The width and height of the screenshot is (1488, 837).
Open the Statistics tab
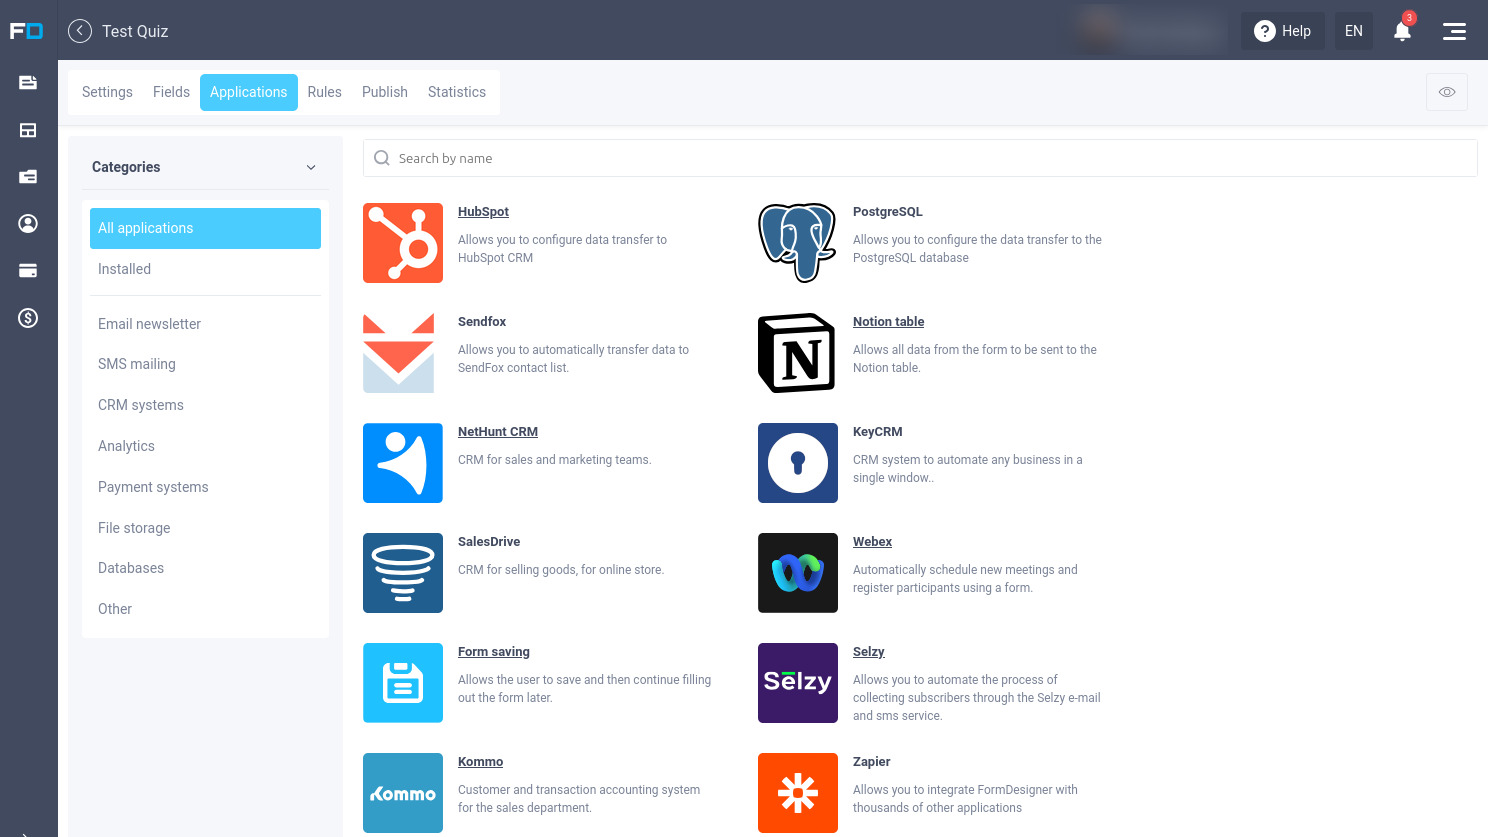click(457, 92)
